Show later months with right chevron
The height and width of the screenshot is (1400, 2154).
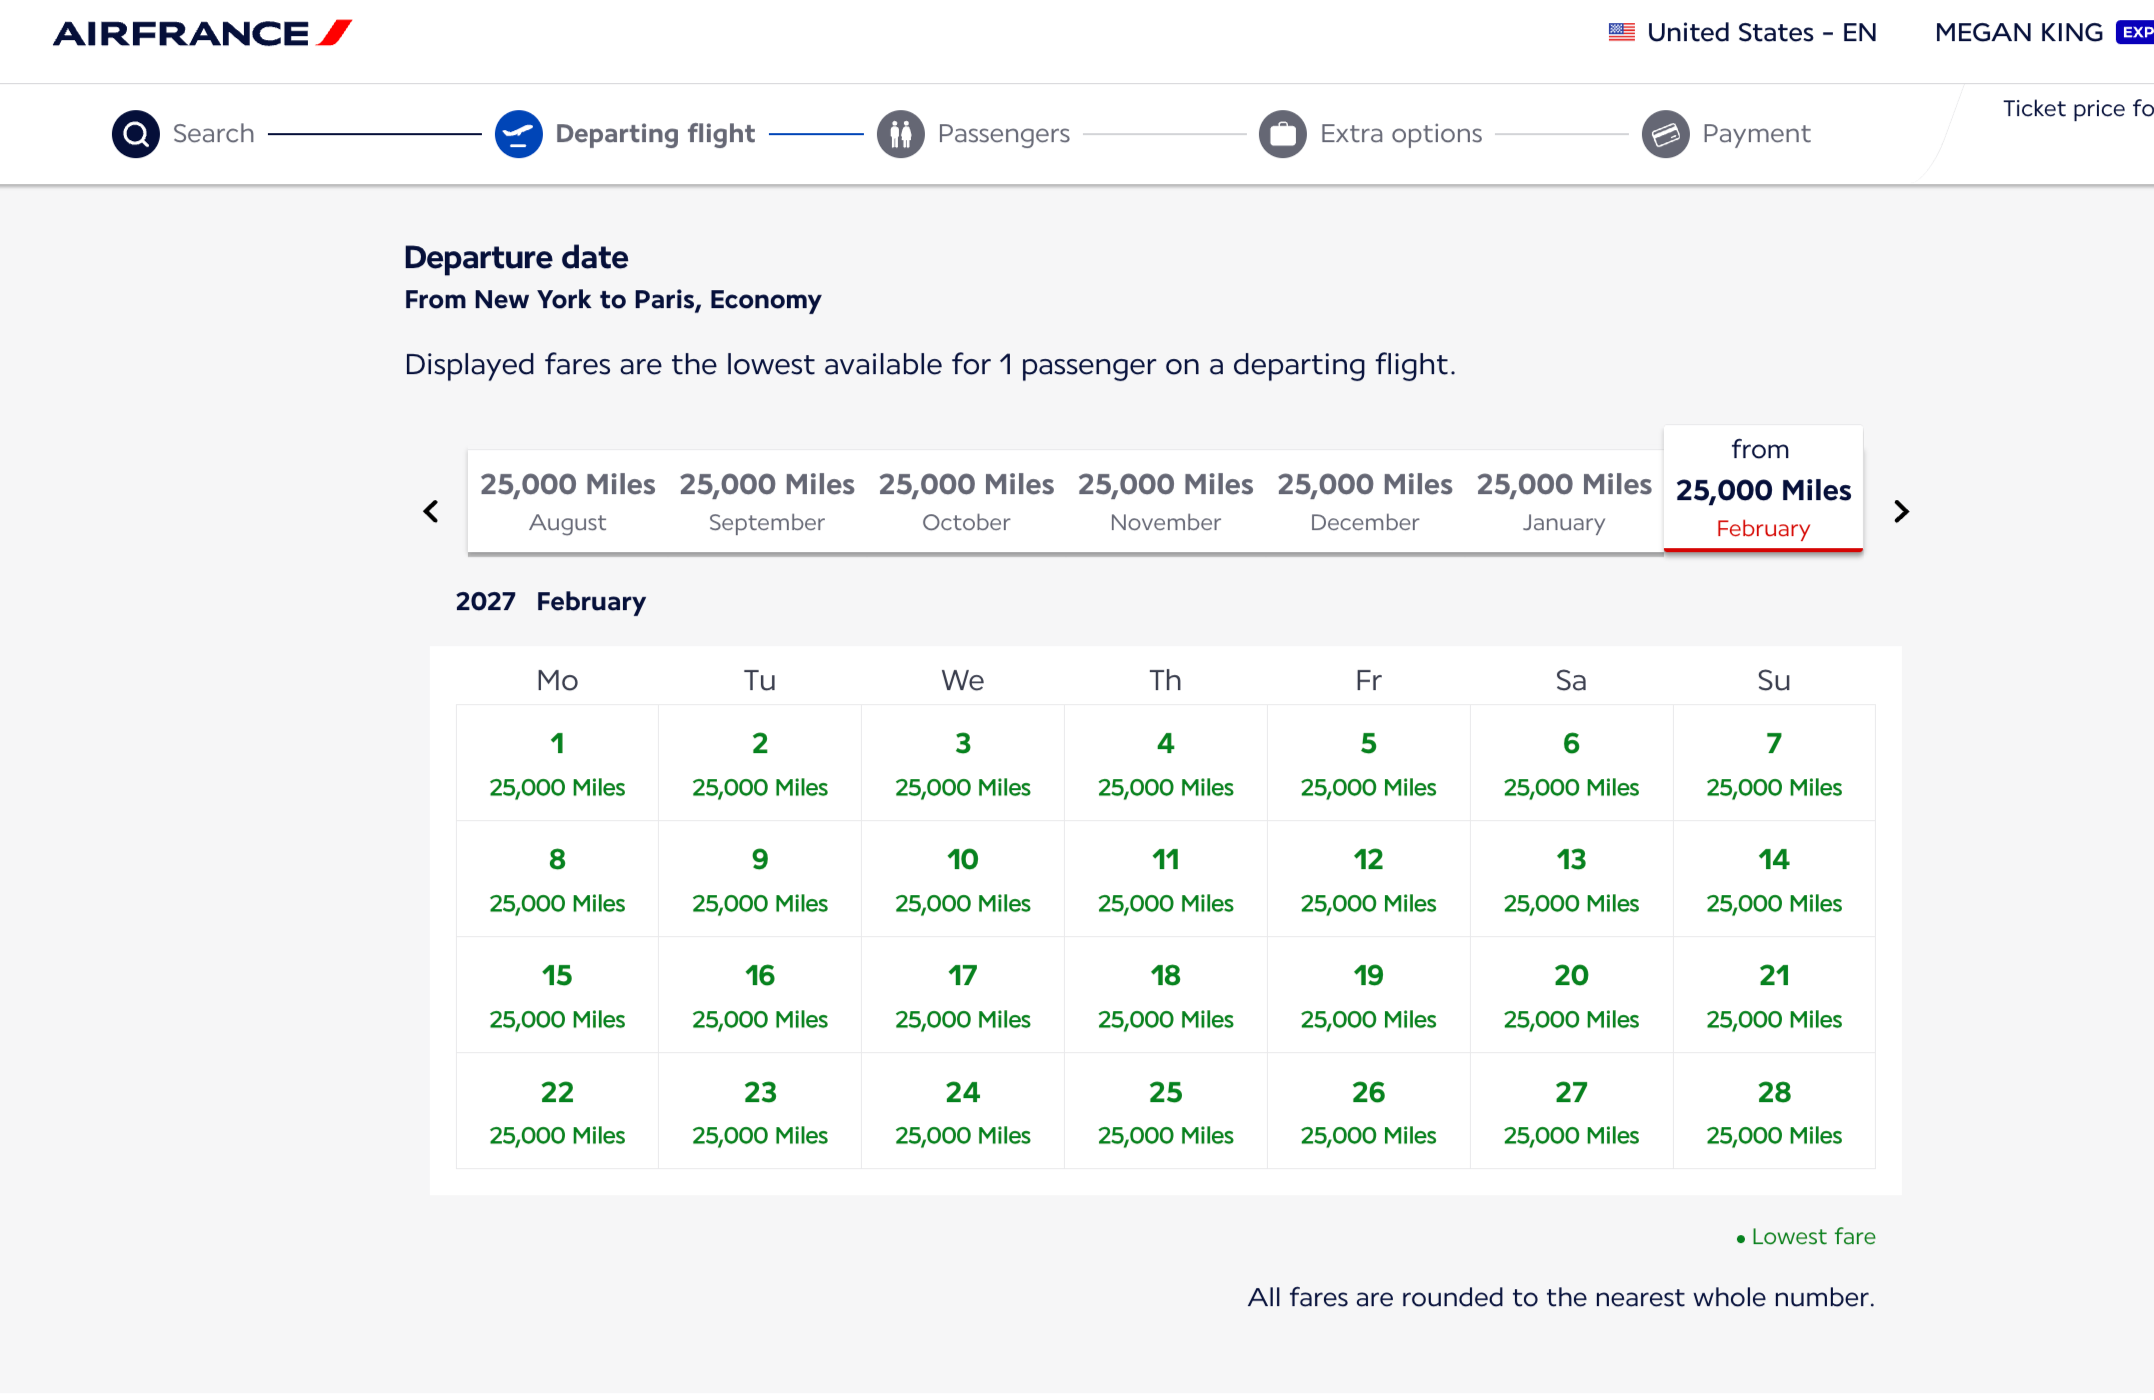pyautogui.click(x=1901, y=512)
